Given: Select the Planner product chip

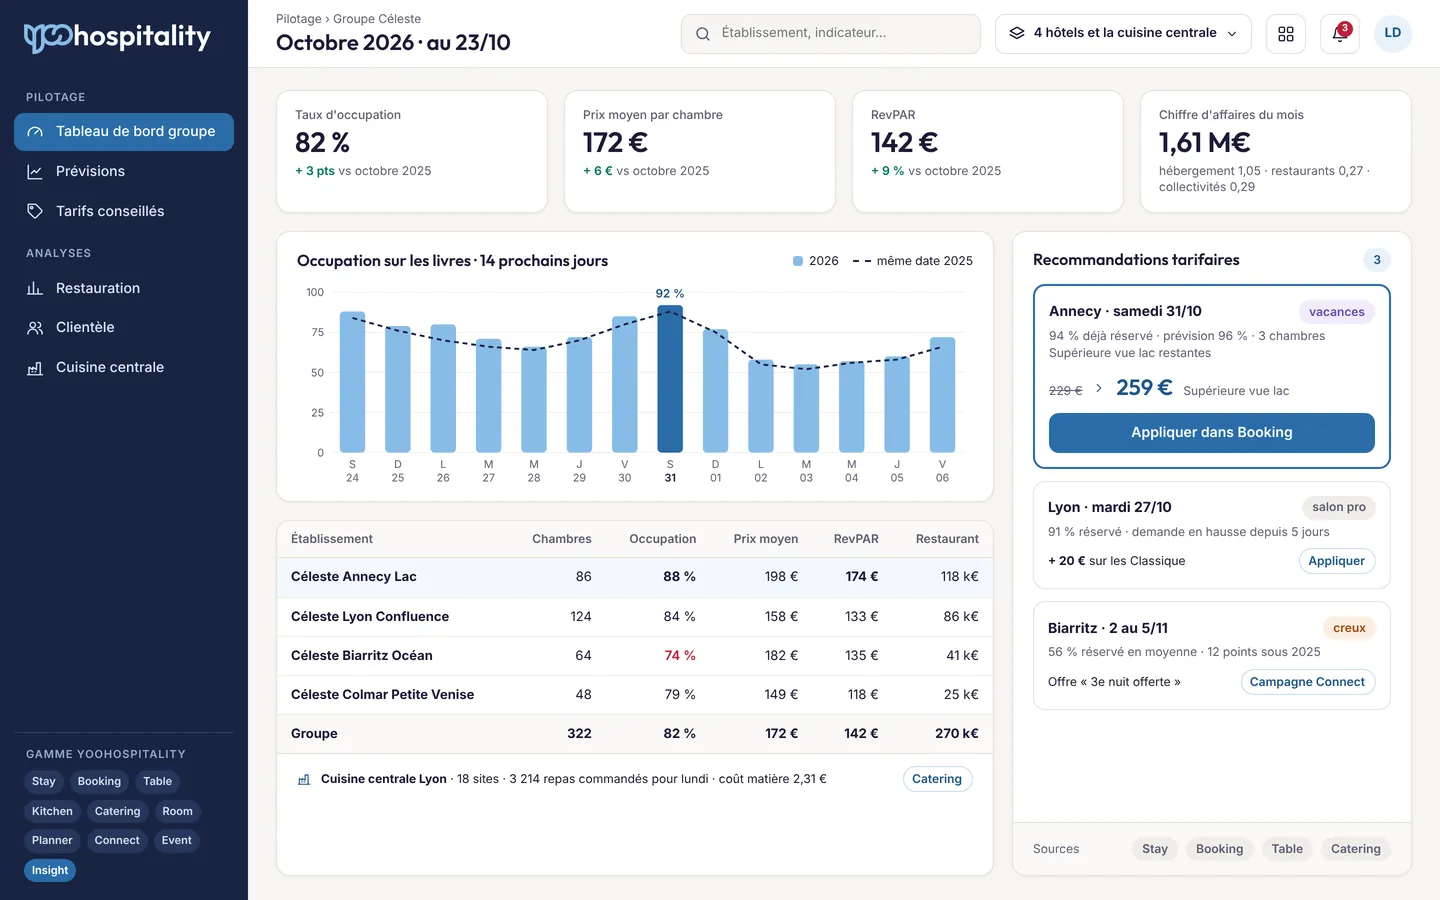Looking at the screenshot, I should pyautogui.click(x=52, y=841).
